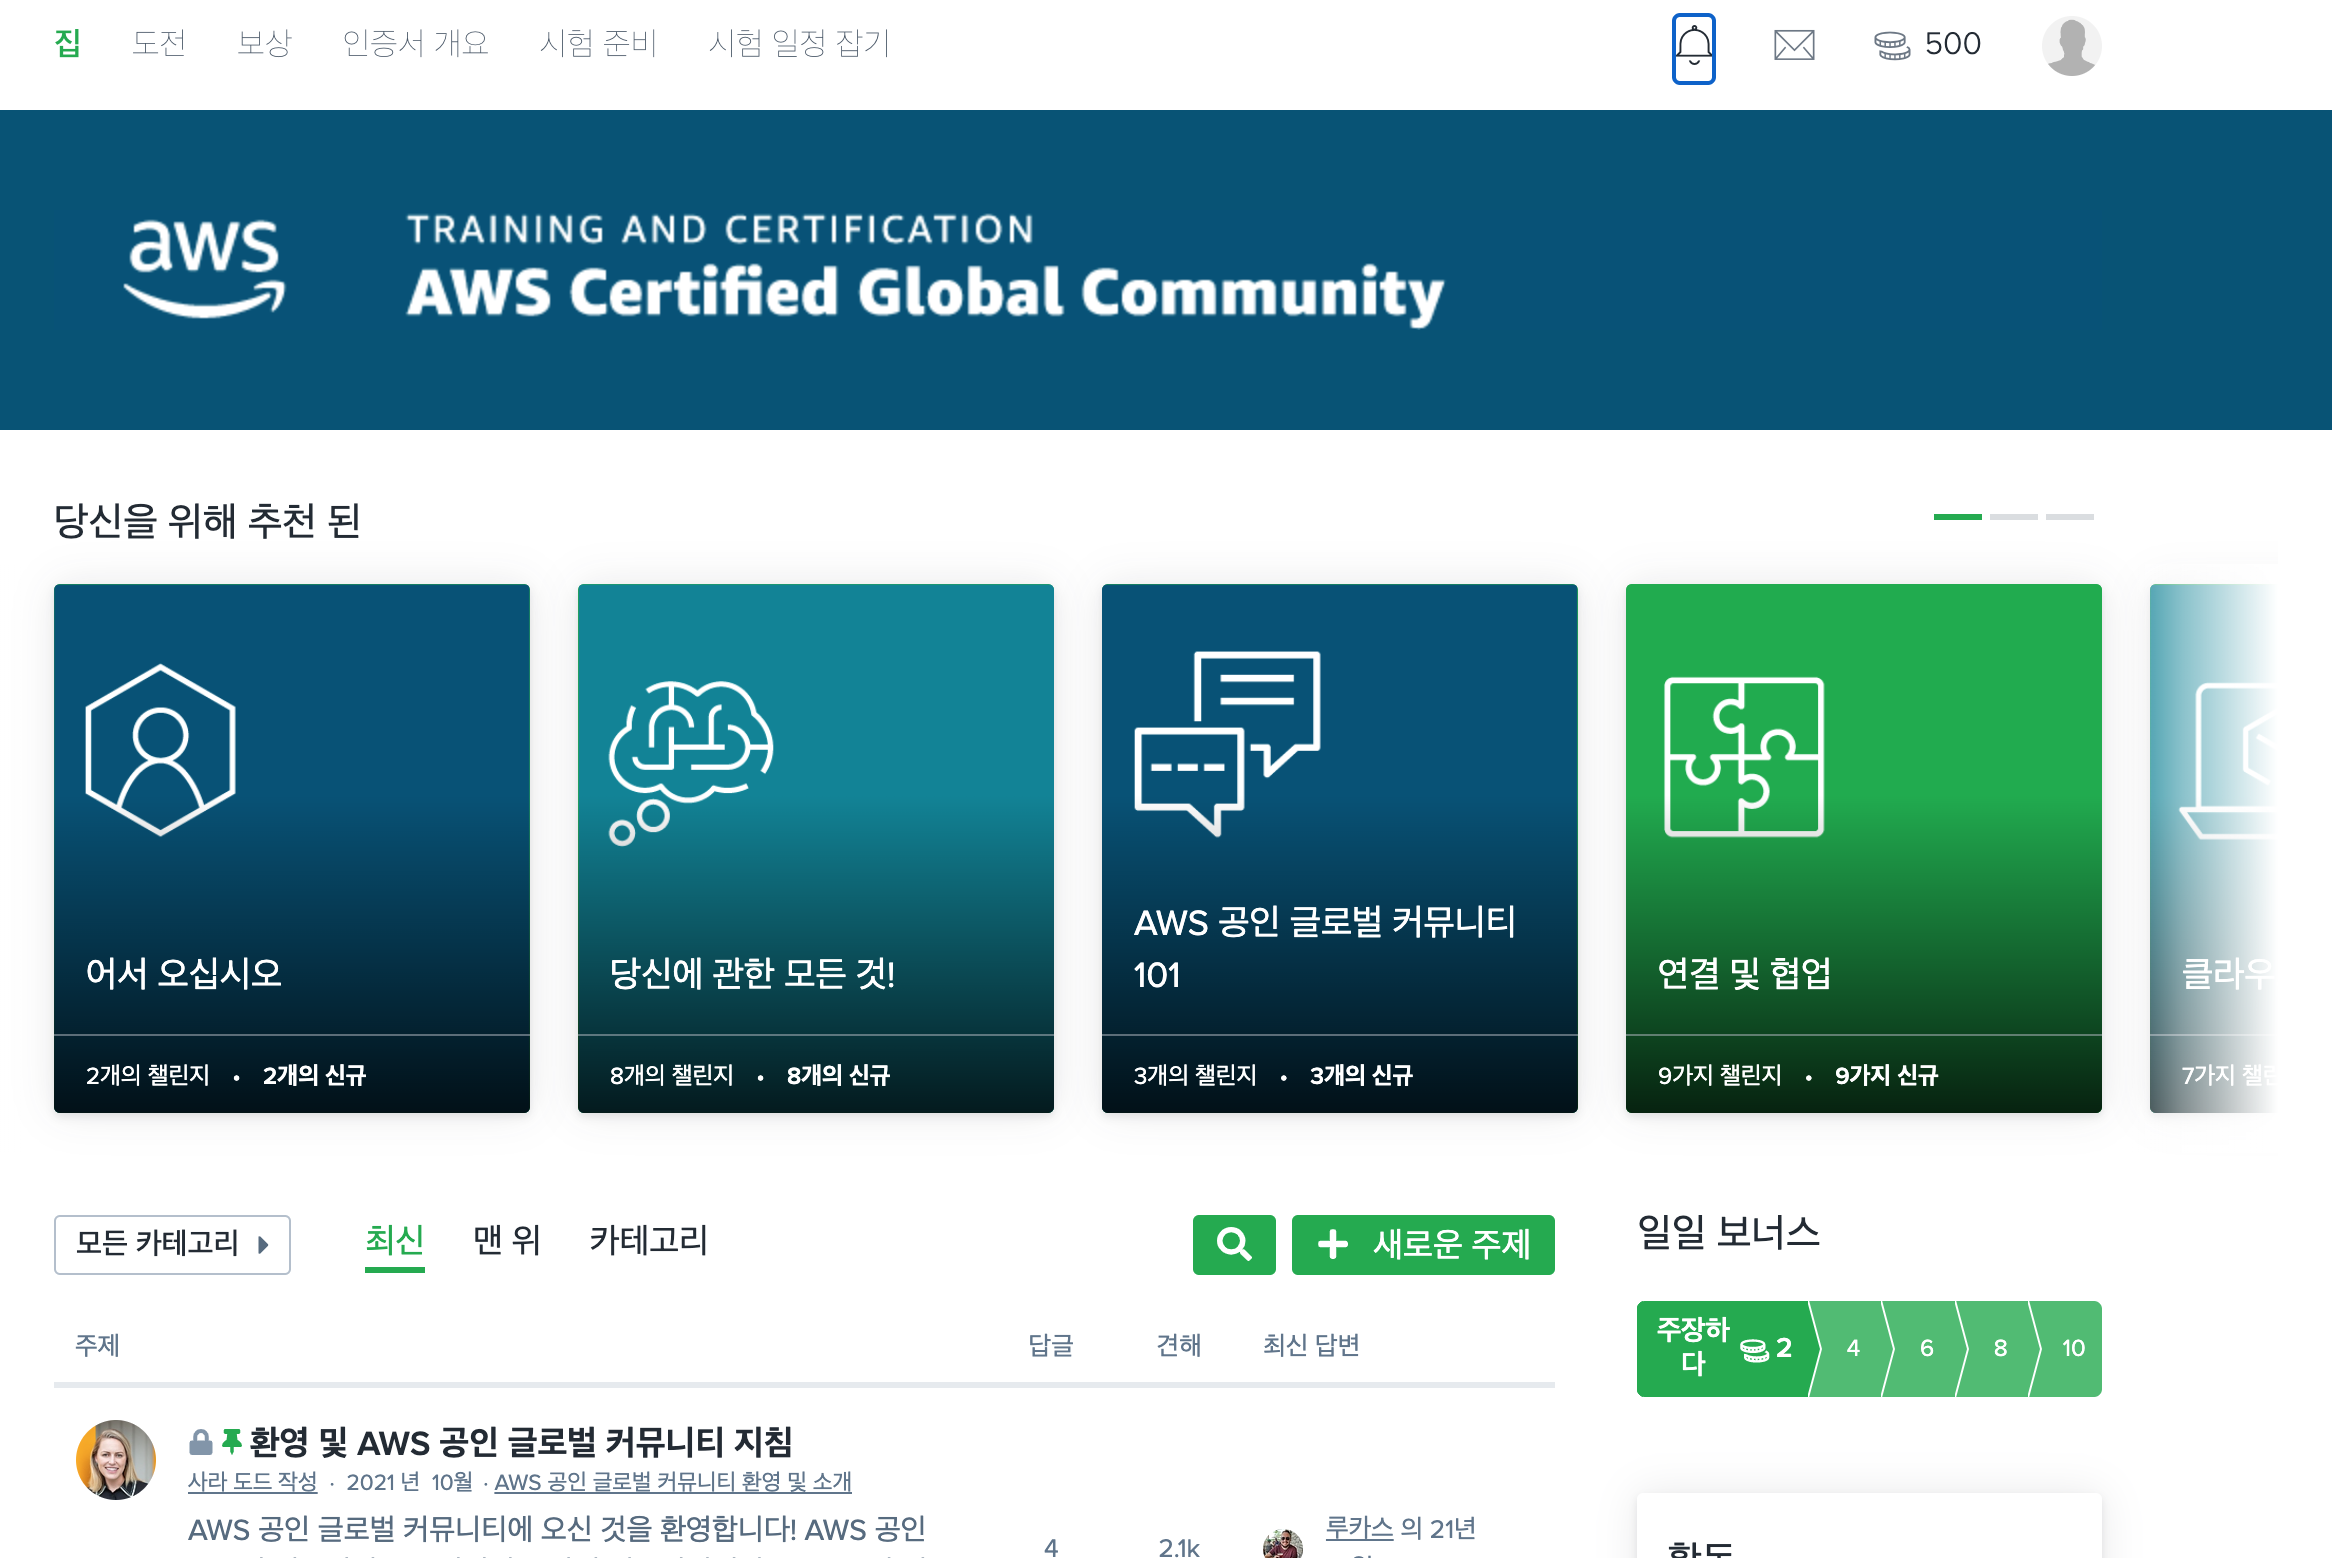This screenshot has height=1558, width=2332.
Task: Select the third carousel page indicator
Action: coord(2069,517)
